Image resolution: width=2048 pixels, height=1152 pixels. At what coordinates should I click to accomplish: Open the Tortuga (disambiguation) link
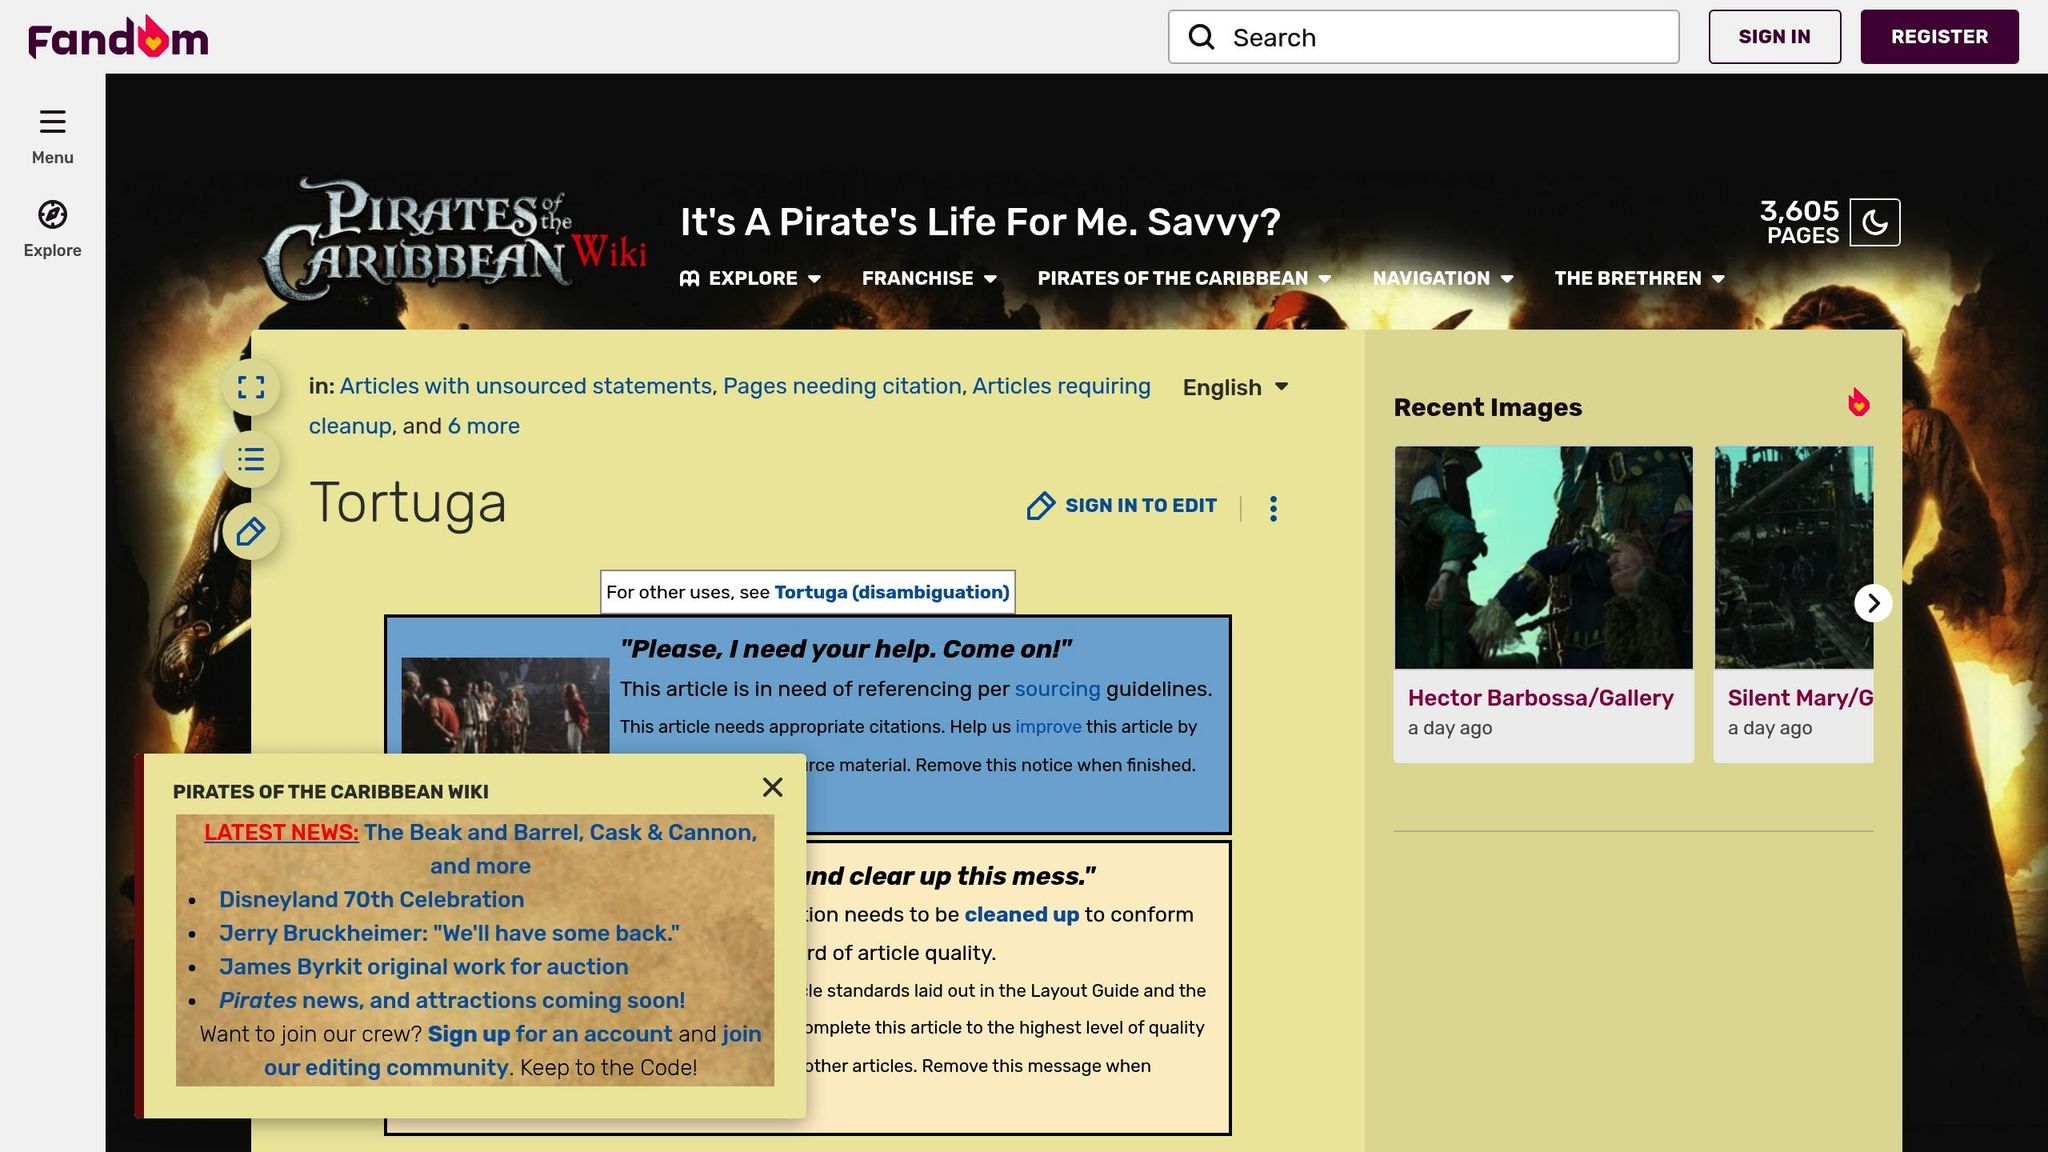[x=891, y=592]
